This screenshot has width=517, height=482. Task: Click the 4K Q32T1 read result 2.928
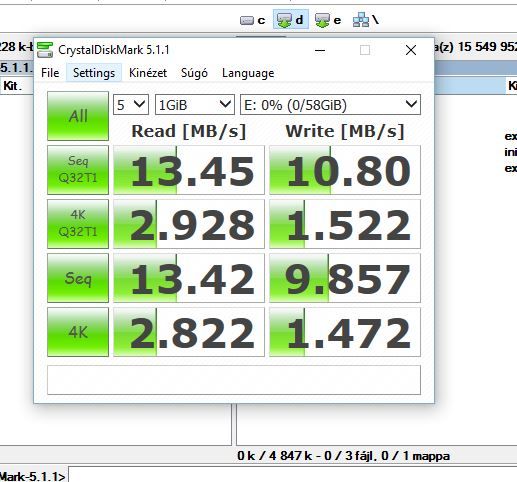click(189, 224)
